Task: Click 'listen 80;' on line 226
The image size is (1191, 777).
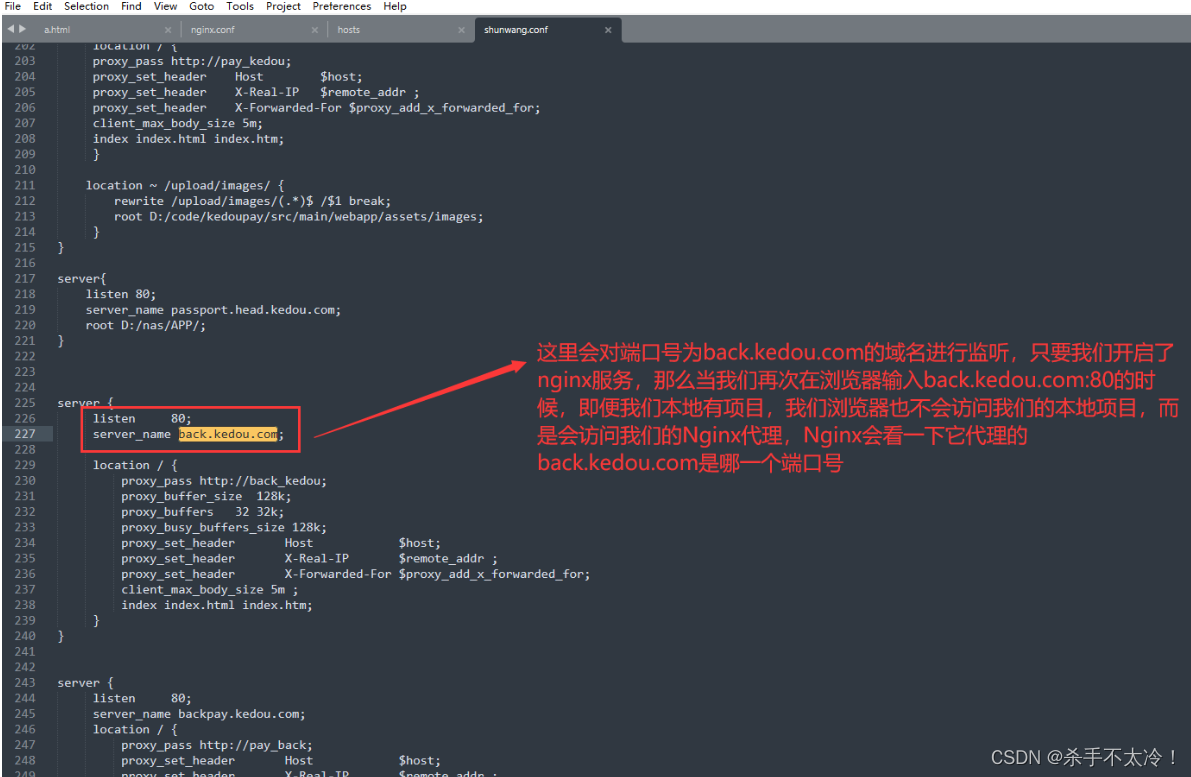Action: (x=142, y=419)
